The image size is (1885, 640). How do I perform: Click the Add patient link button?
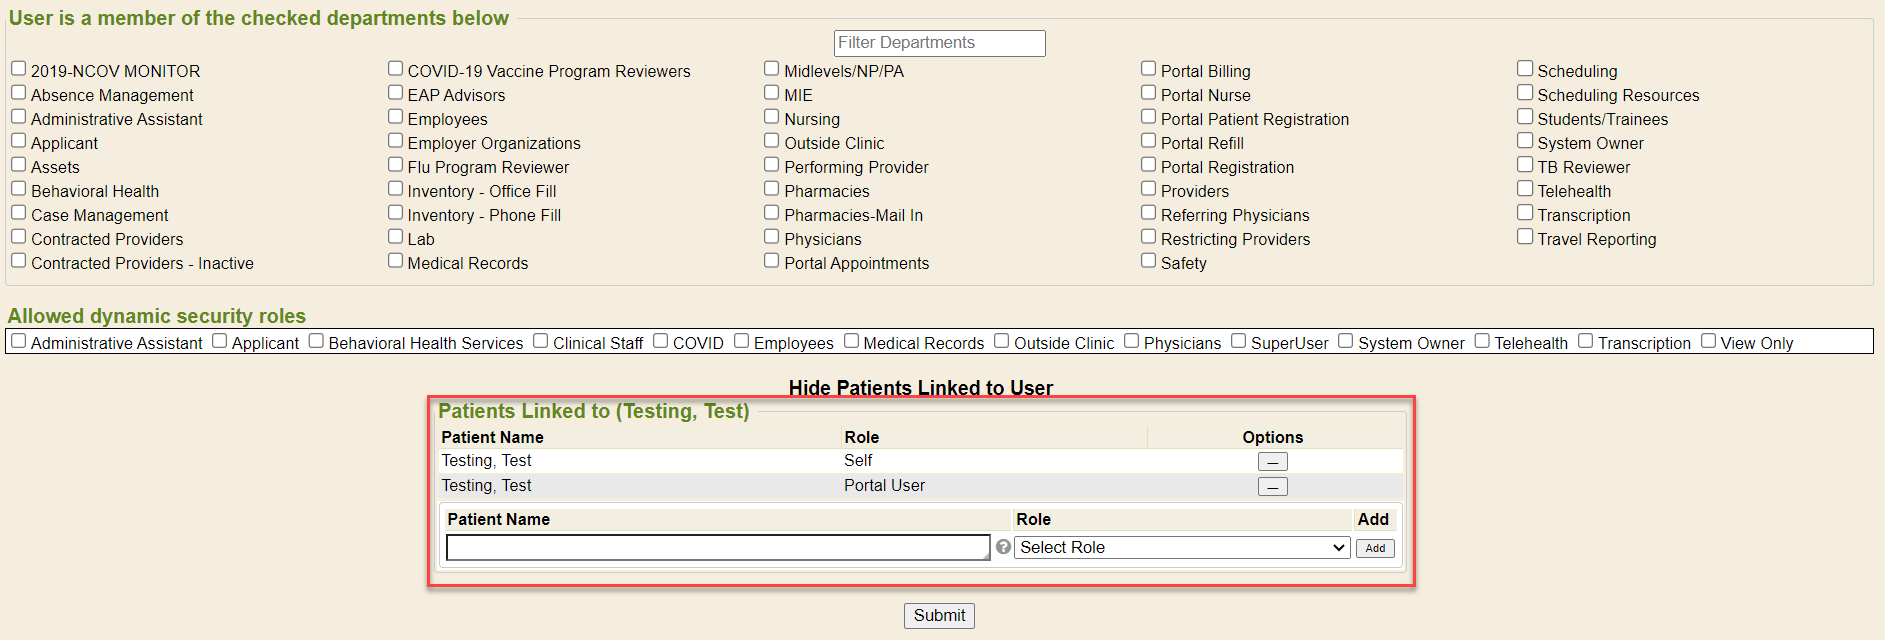click(x=1375, y=548)
